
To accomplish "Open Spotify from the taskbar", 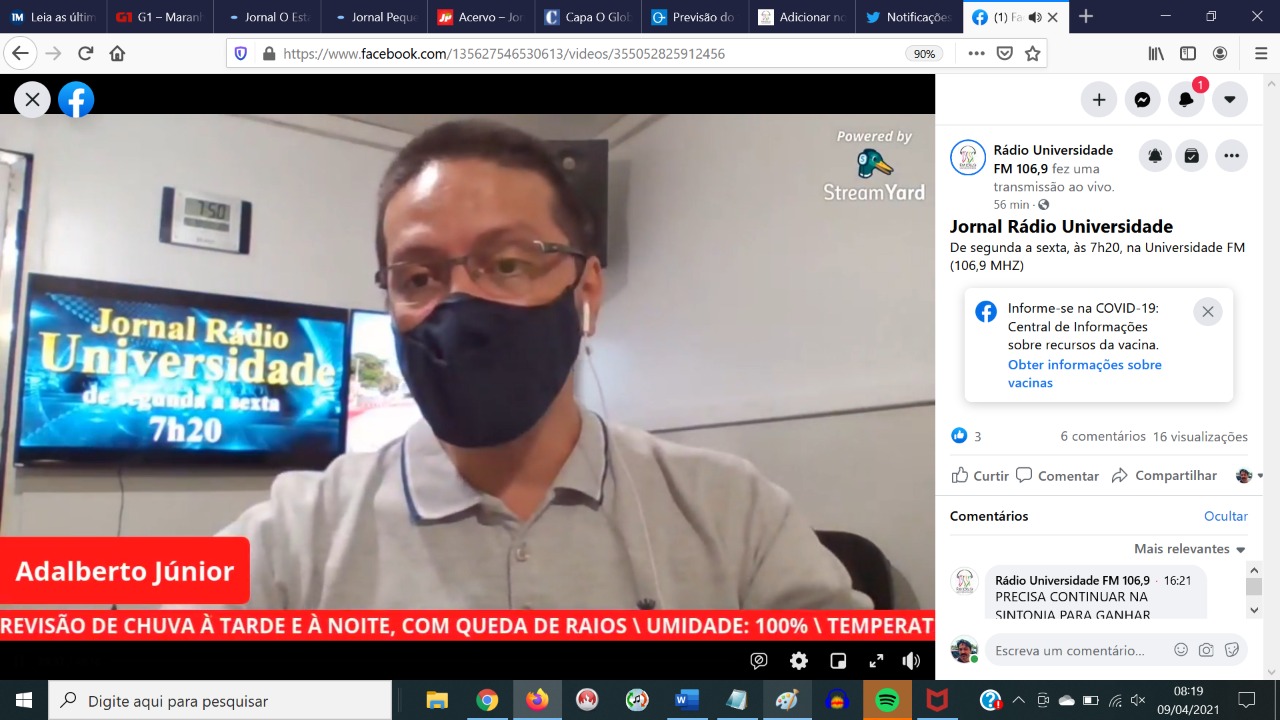I will [887, 700].
